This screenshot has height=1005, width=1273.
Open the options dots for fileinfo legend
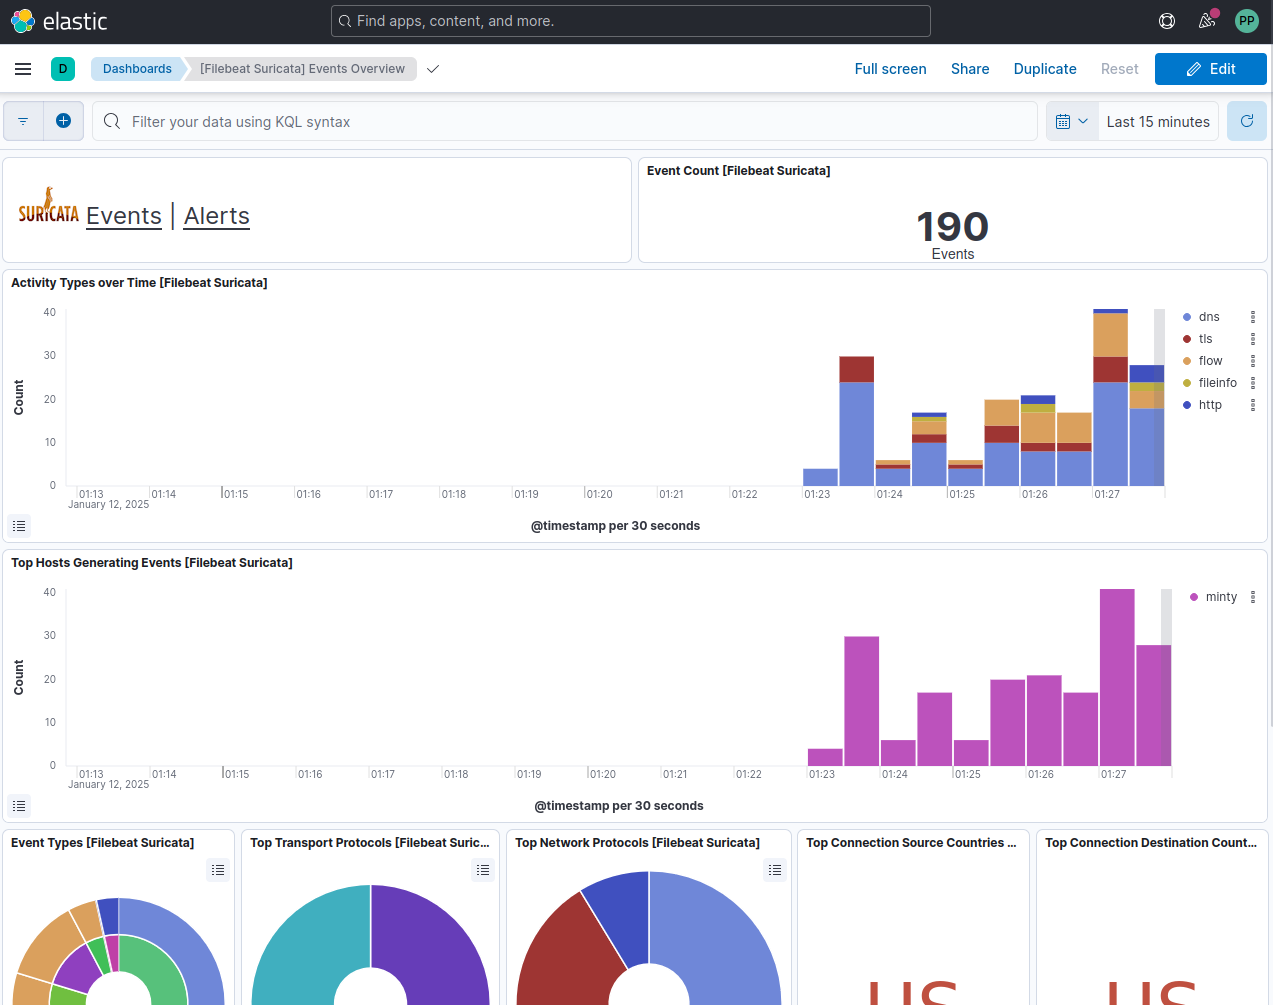click(x=1253, y=383)
